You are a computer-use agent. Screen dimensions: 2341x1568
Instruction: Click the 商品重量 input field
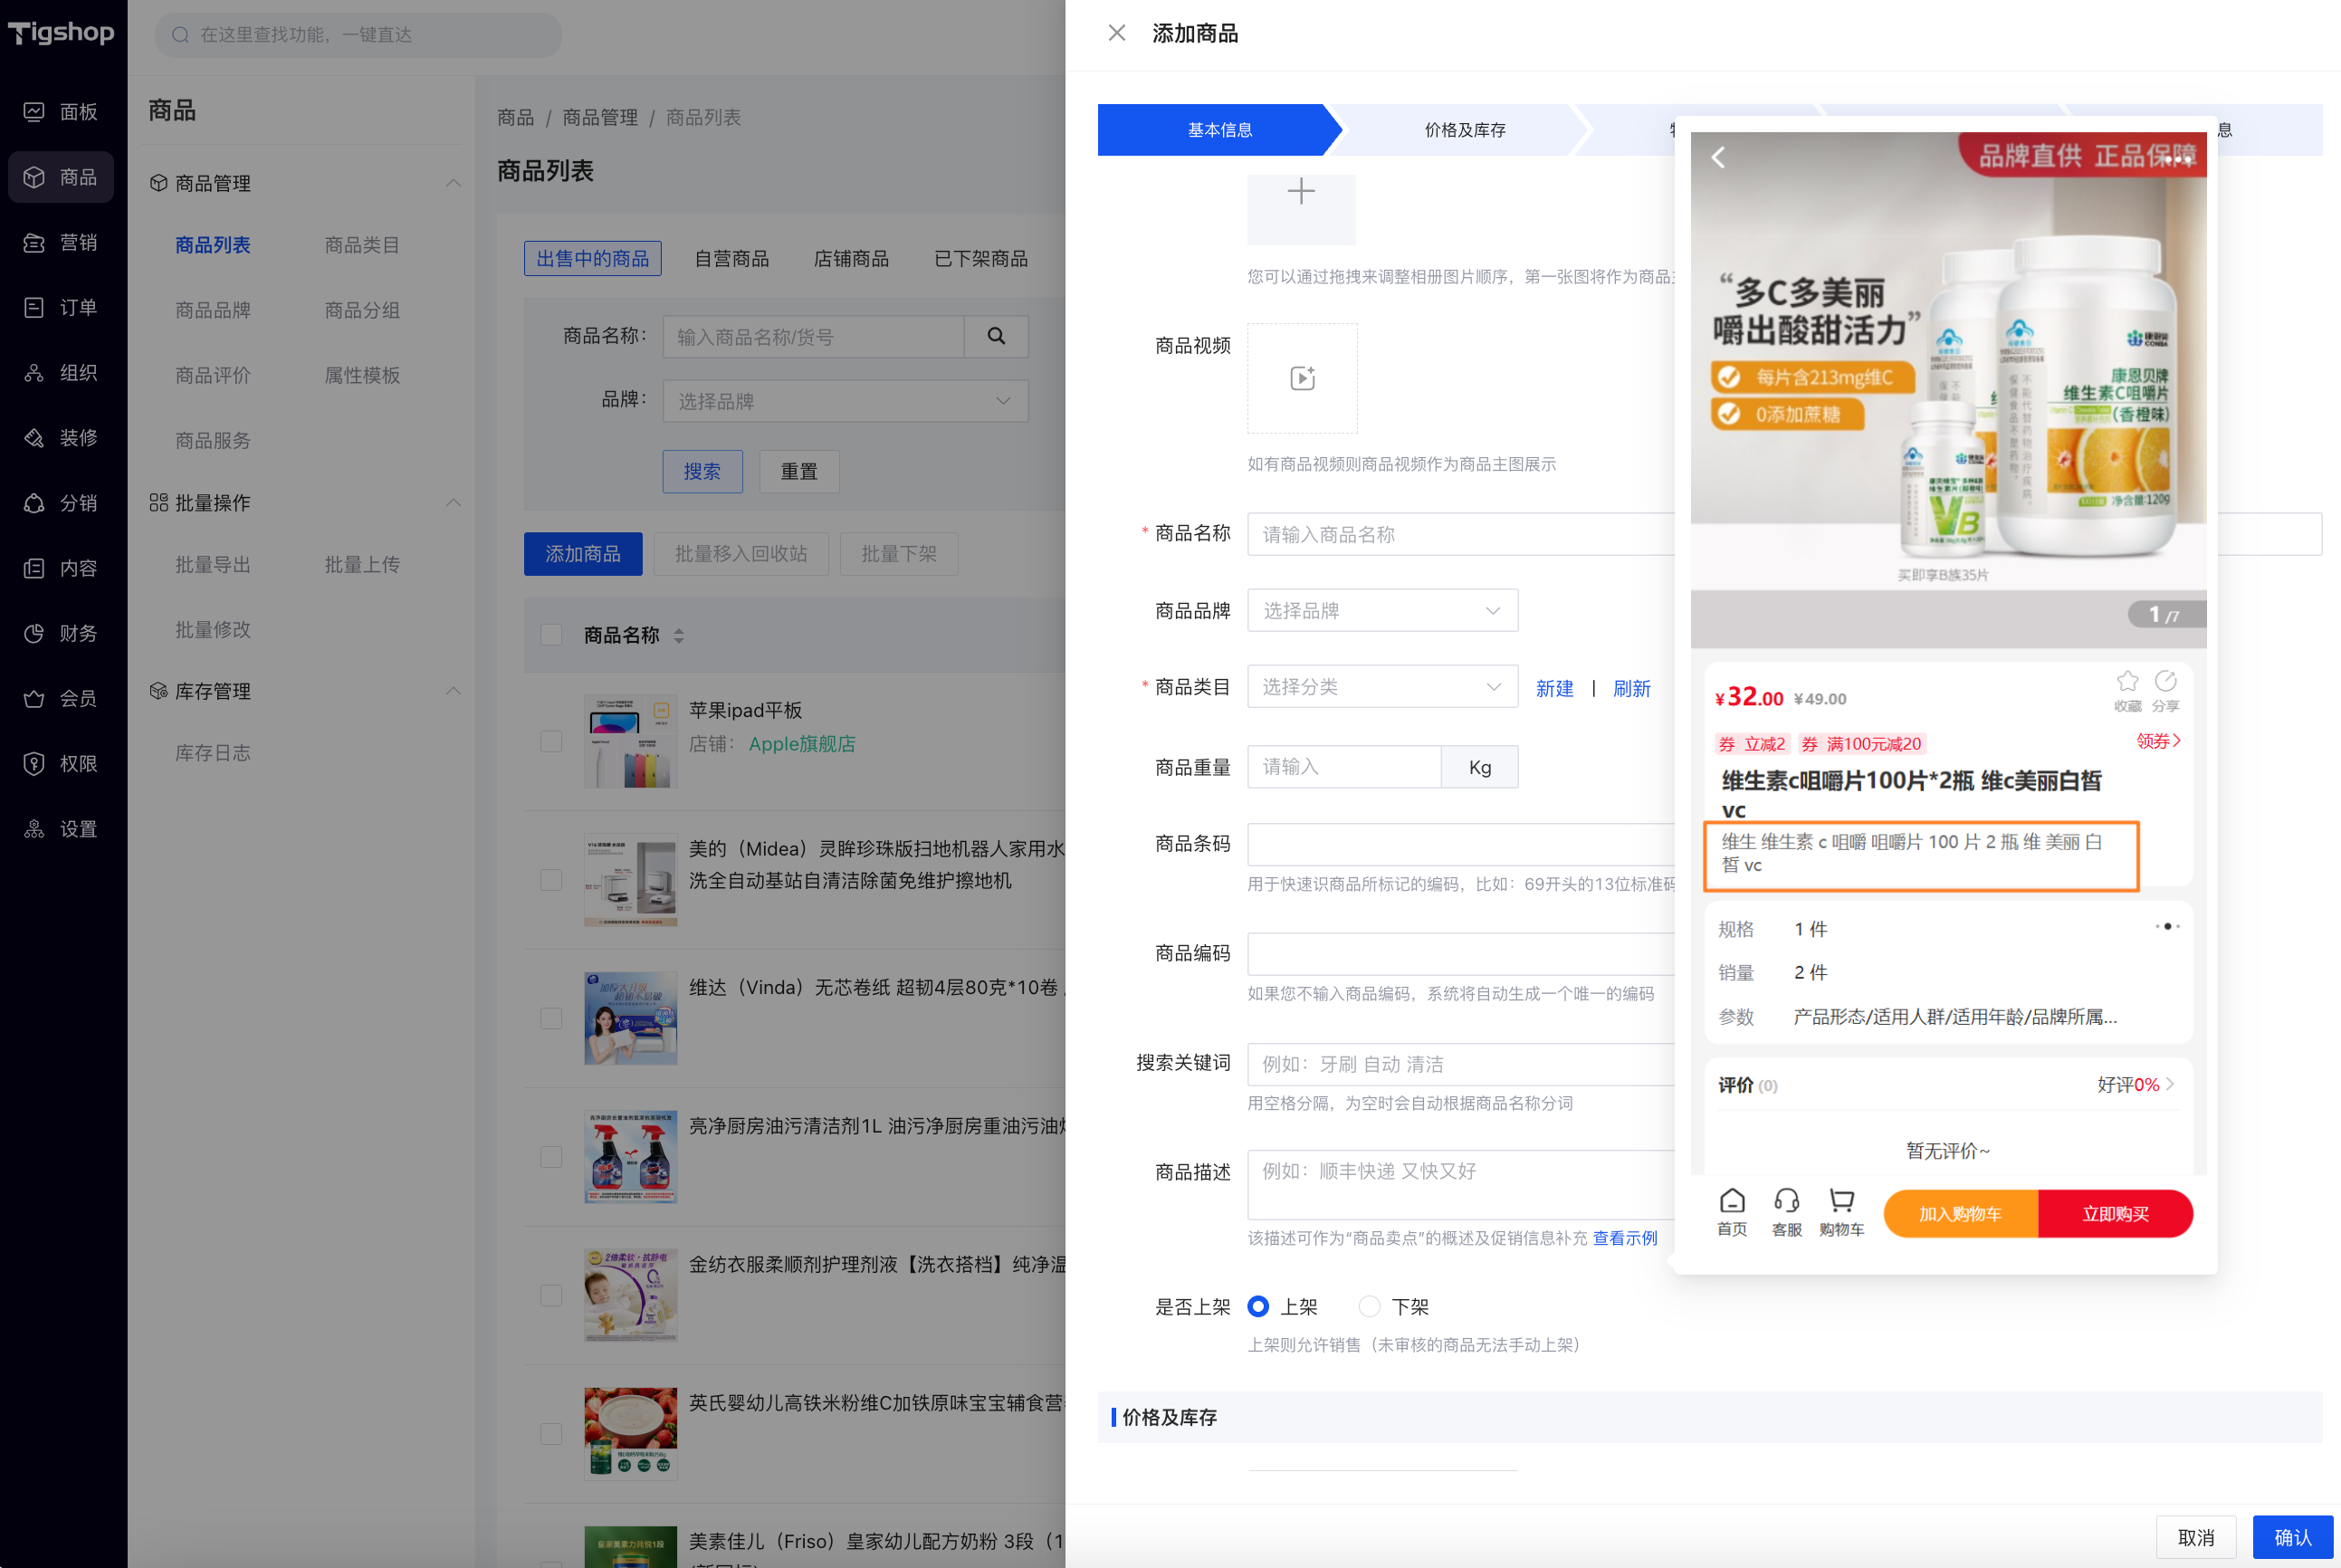point(1343,767)
